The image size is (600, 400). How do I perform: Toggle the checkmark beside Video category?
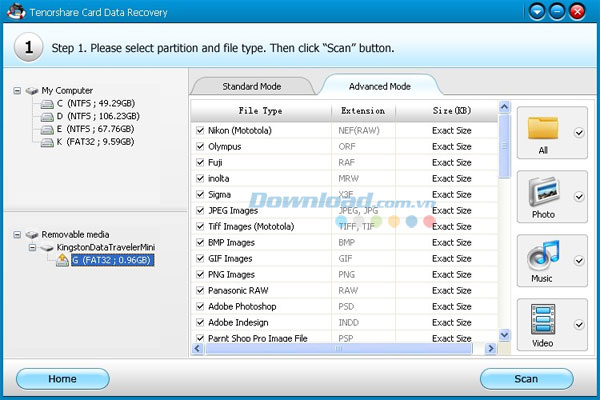(x=579, y=325)
